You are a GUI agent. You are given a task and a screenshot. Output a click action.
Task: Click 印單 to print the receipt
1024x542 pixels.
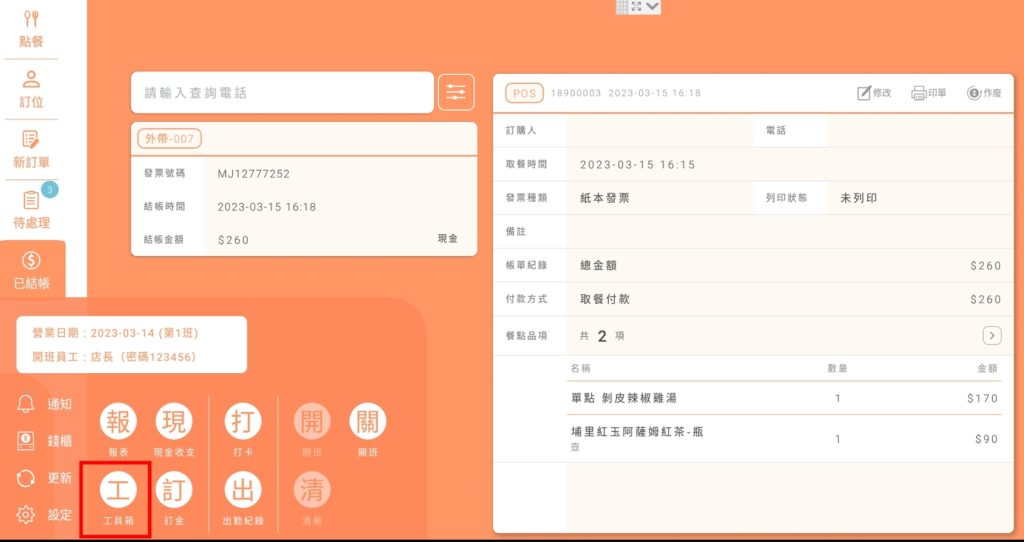(x=929, y=93)
